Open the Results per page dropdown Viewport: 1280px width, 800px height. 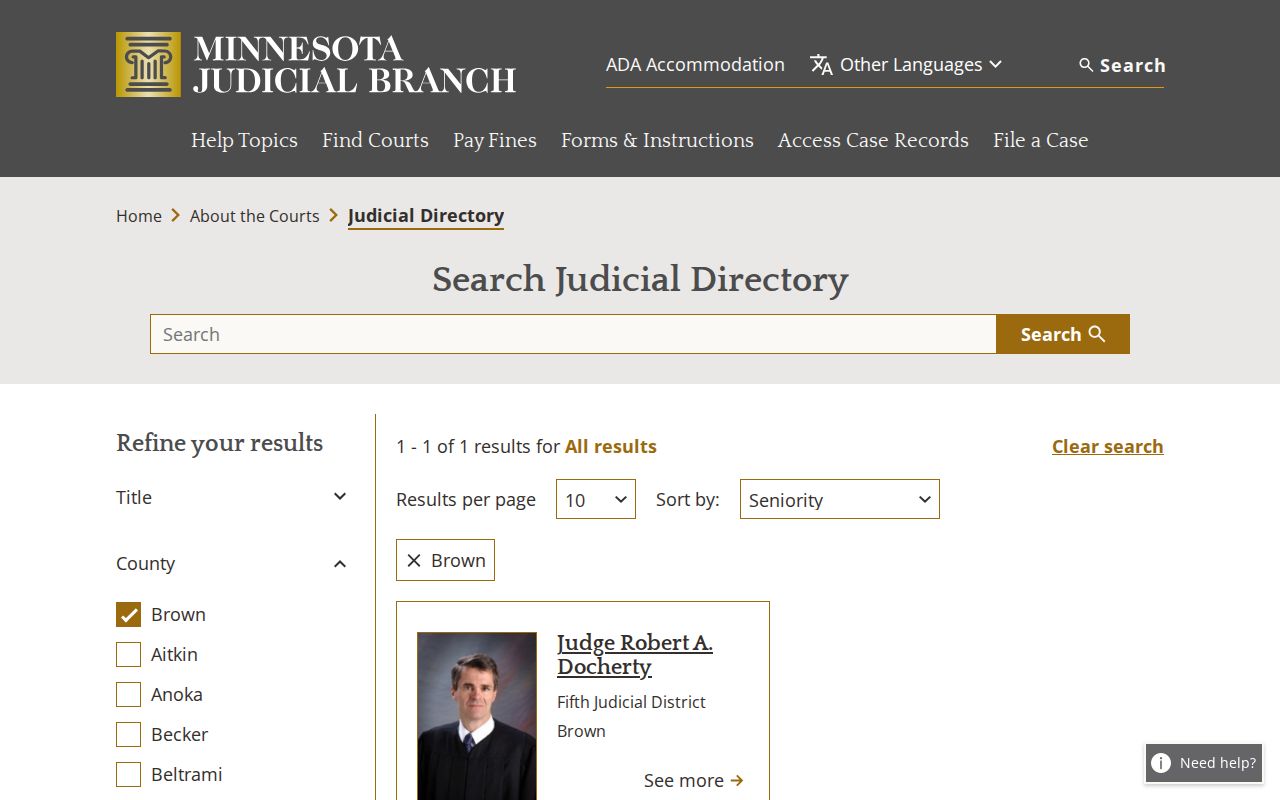tap(596, 499)
